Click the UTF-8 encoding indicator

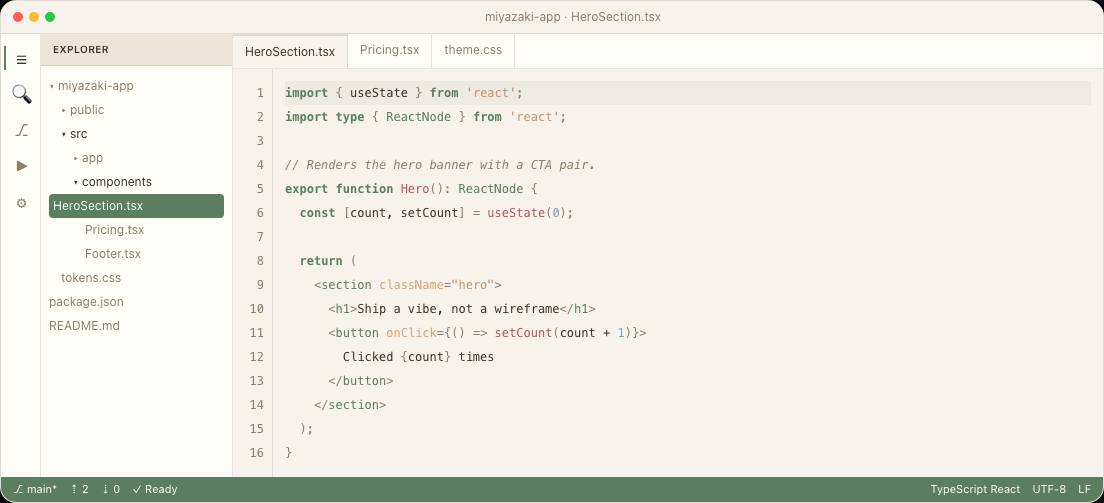[x=1049, y=489]
